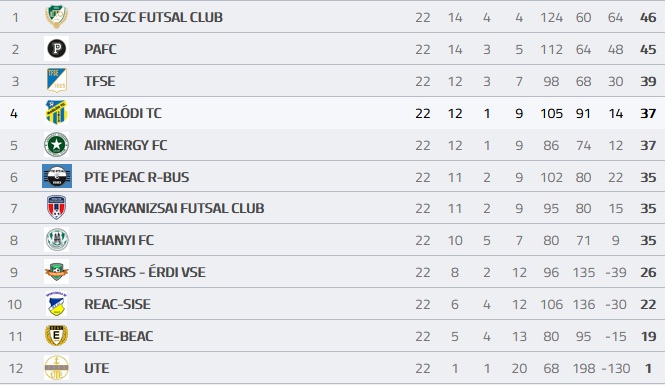Click the Airnergy FC green star logo

(56, 145)
